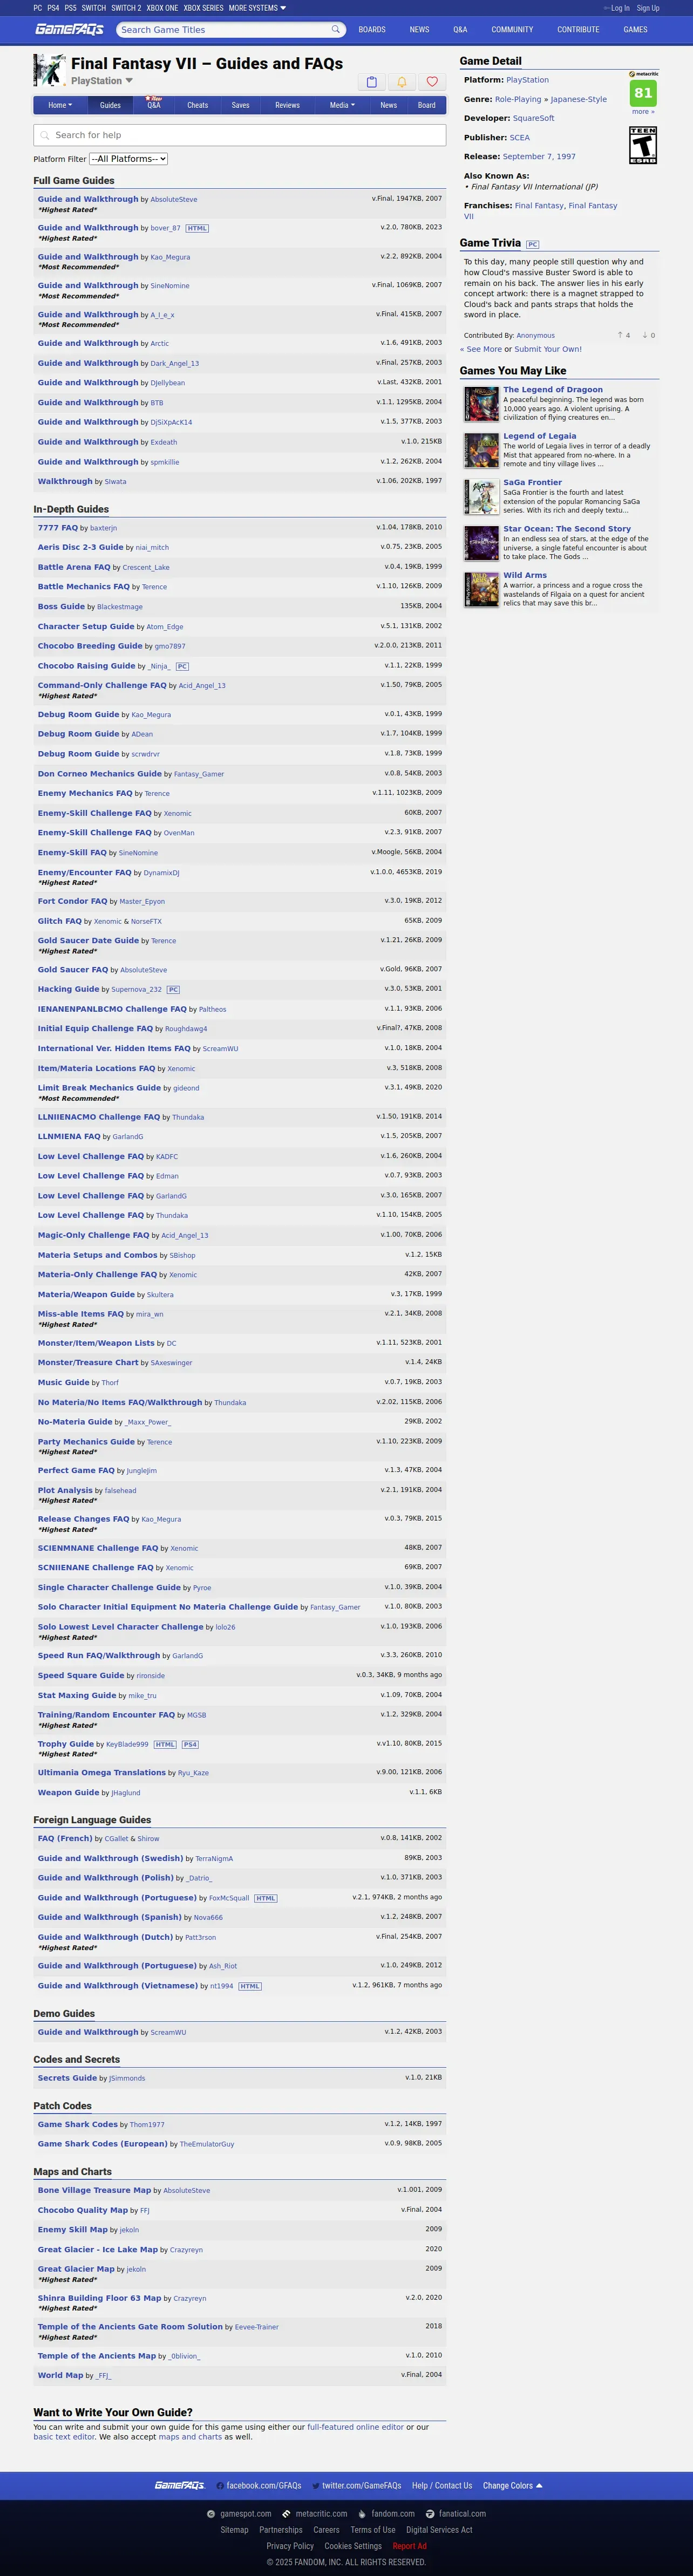This screenshot has width=693, height=2576.
Task: Expand the More Systems dropdown
Action: click(257, 8)
